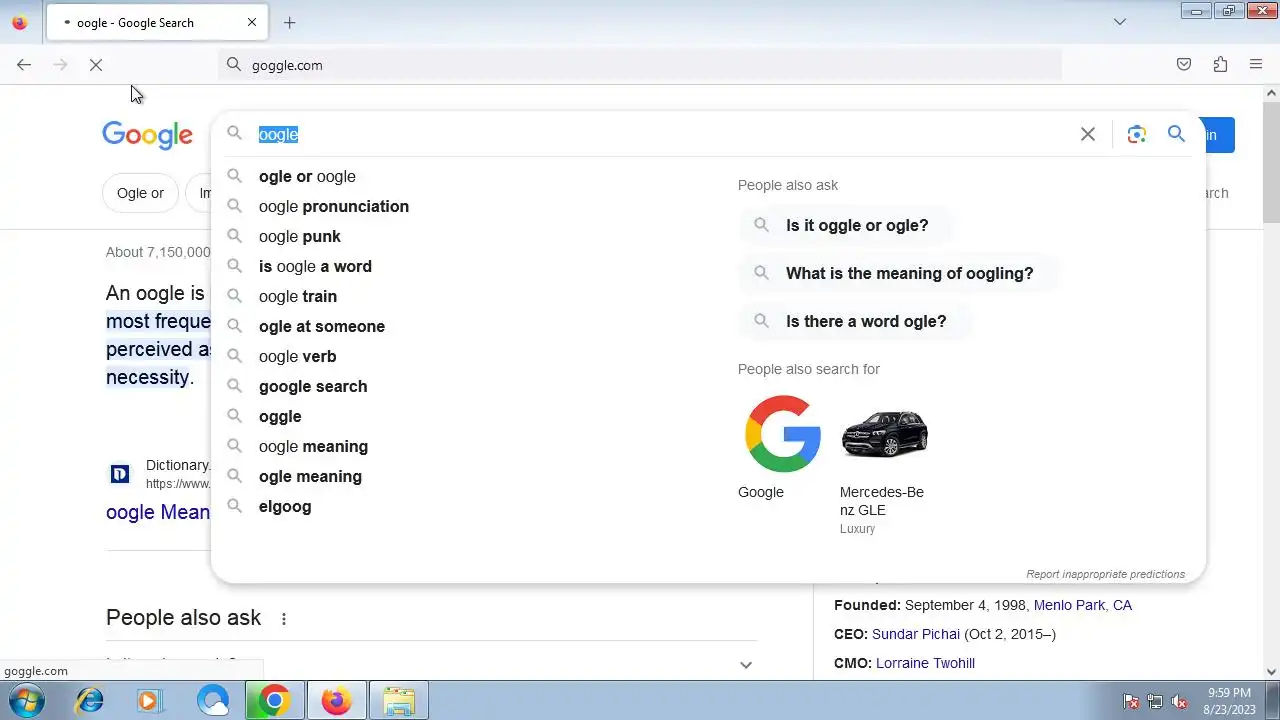Screen dimensions: 1280x720
Task: Click the vertical scrollbar thumb
Action: pos(1271,163)
